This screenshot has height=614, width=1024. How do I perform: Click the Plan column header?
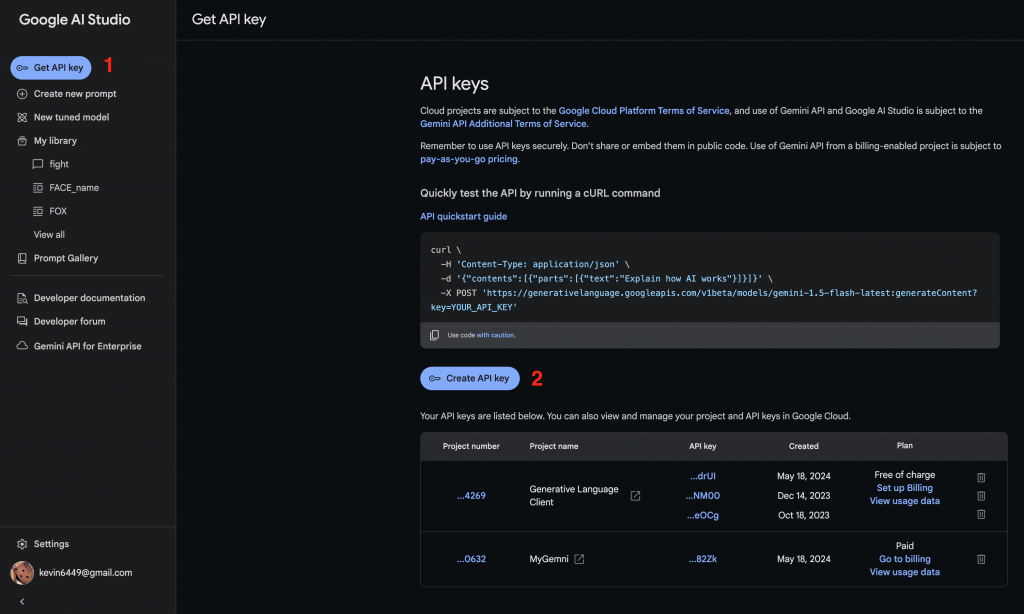[x=904, y=445]
